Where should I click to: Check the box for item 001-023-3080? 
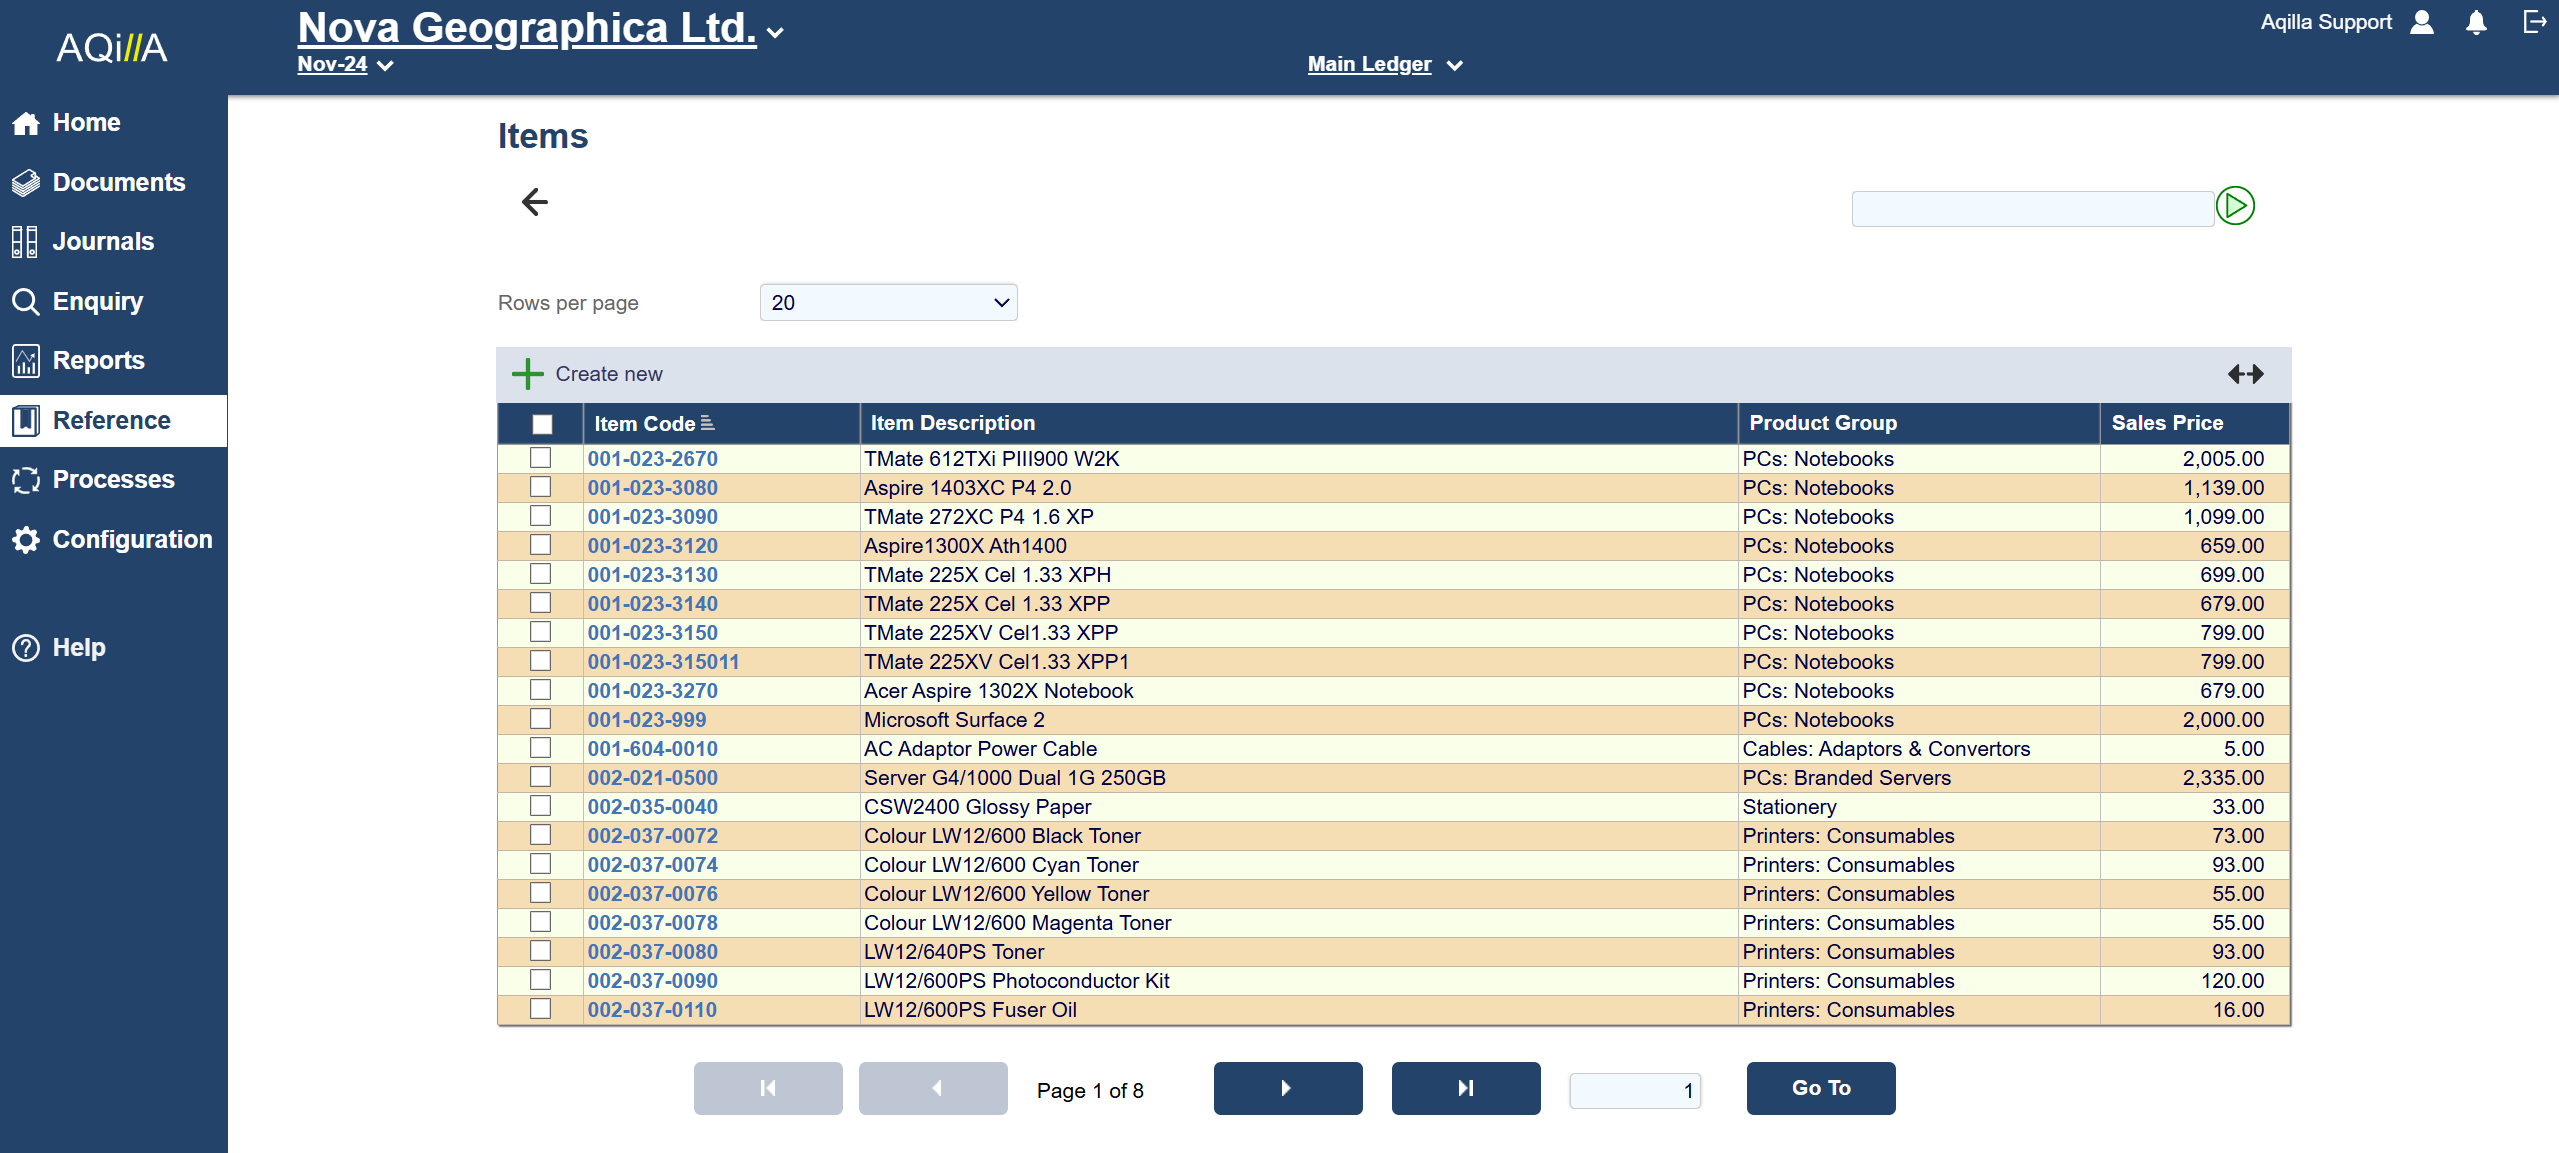(540, 487)
